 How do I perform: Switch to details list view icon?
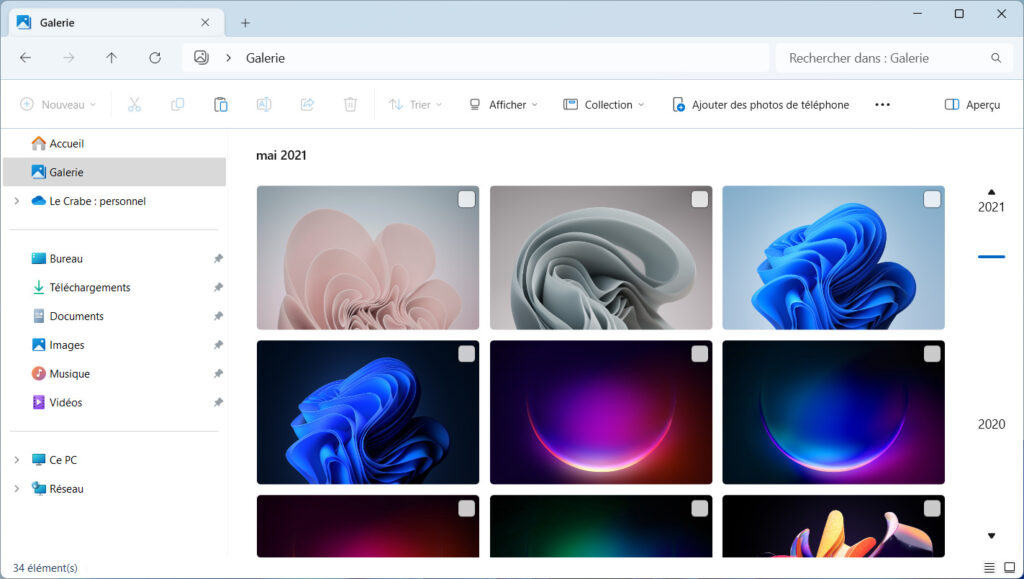[989, 567]
